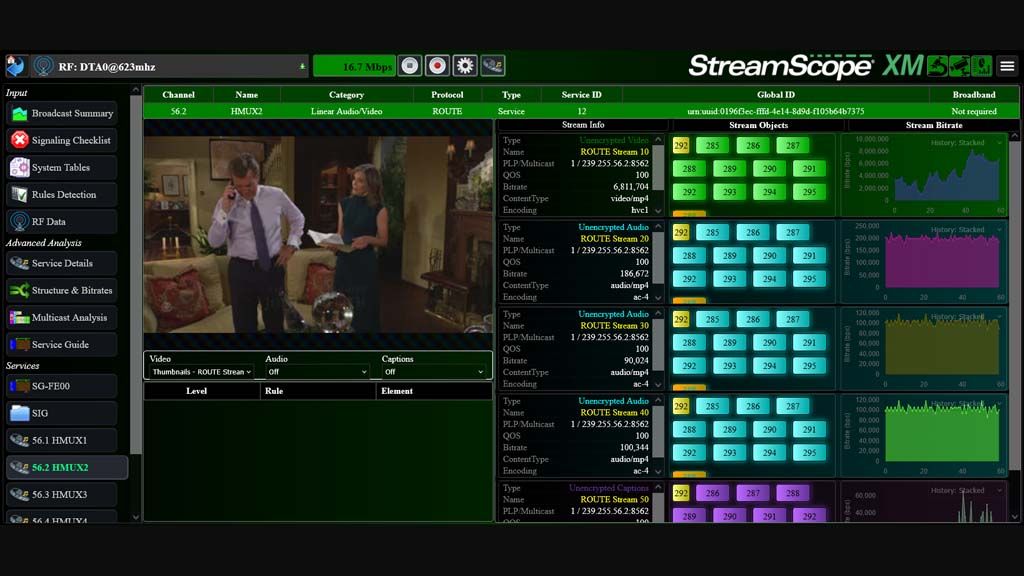Viewport: 1024px width, 576px height.
Task: Open the settings gear in toolbar
Action: 465,66
